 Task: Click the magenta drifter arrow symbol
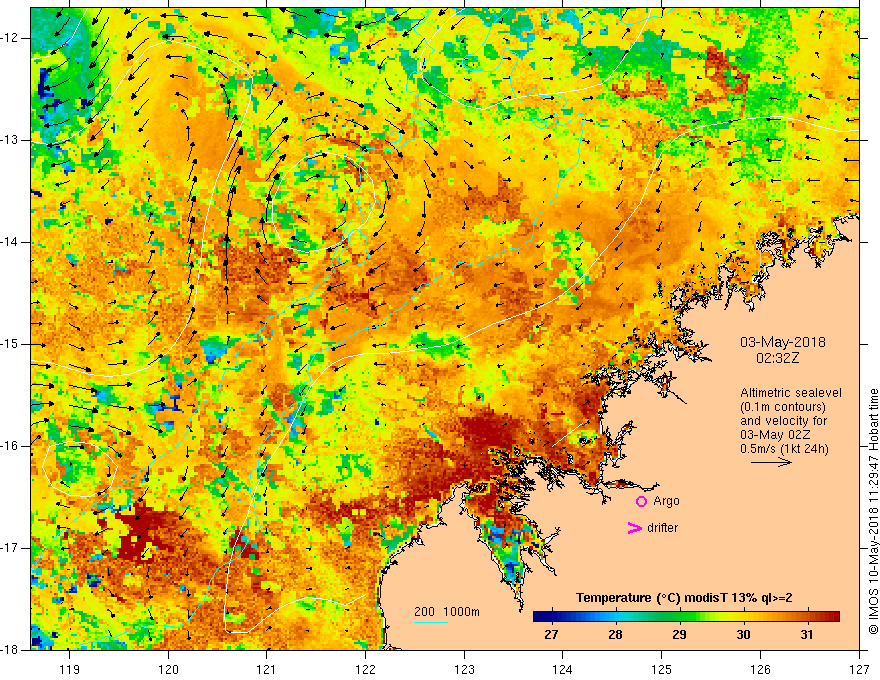point(634,528)
